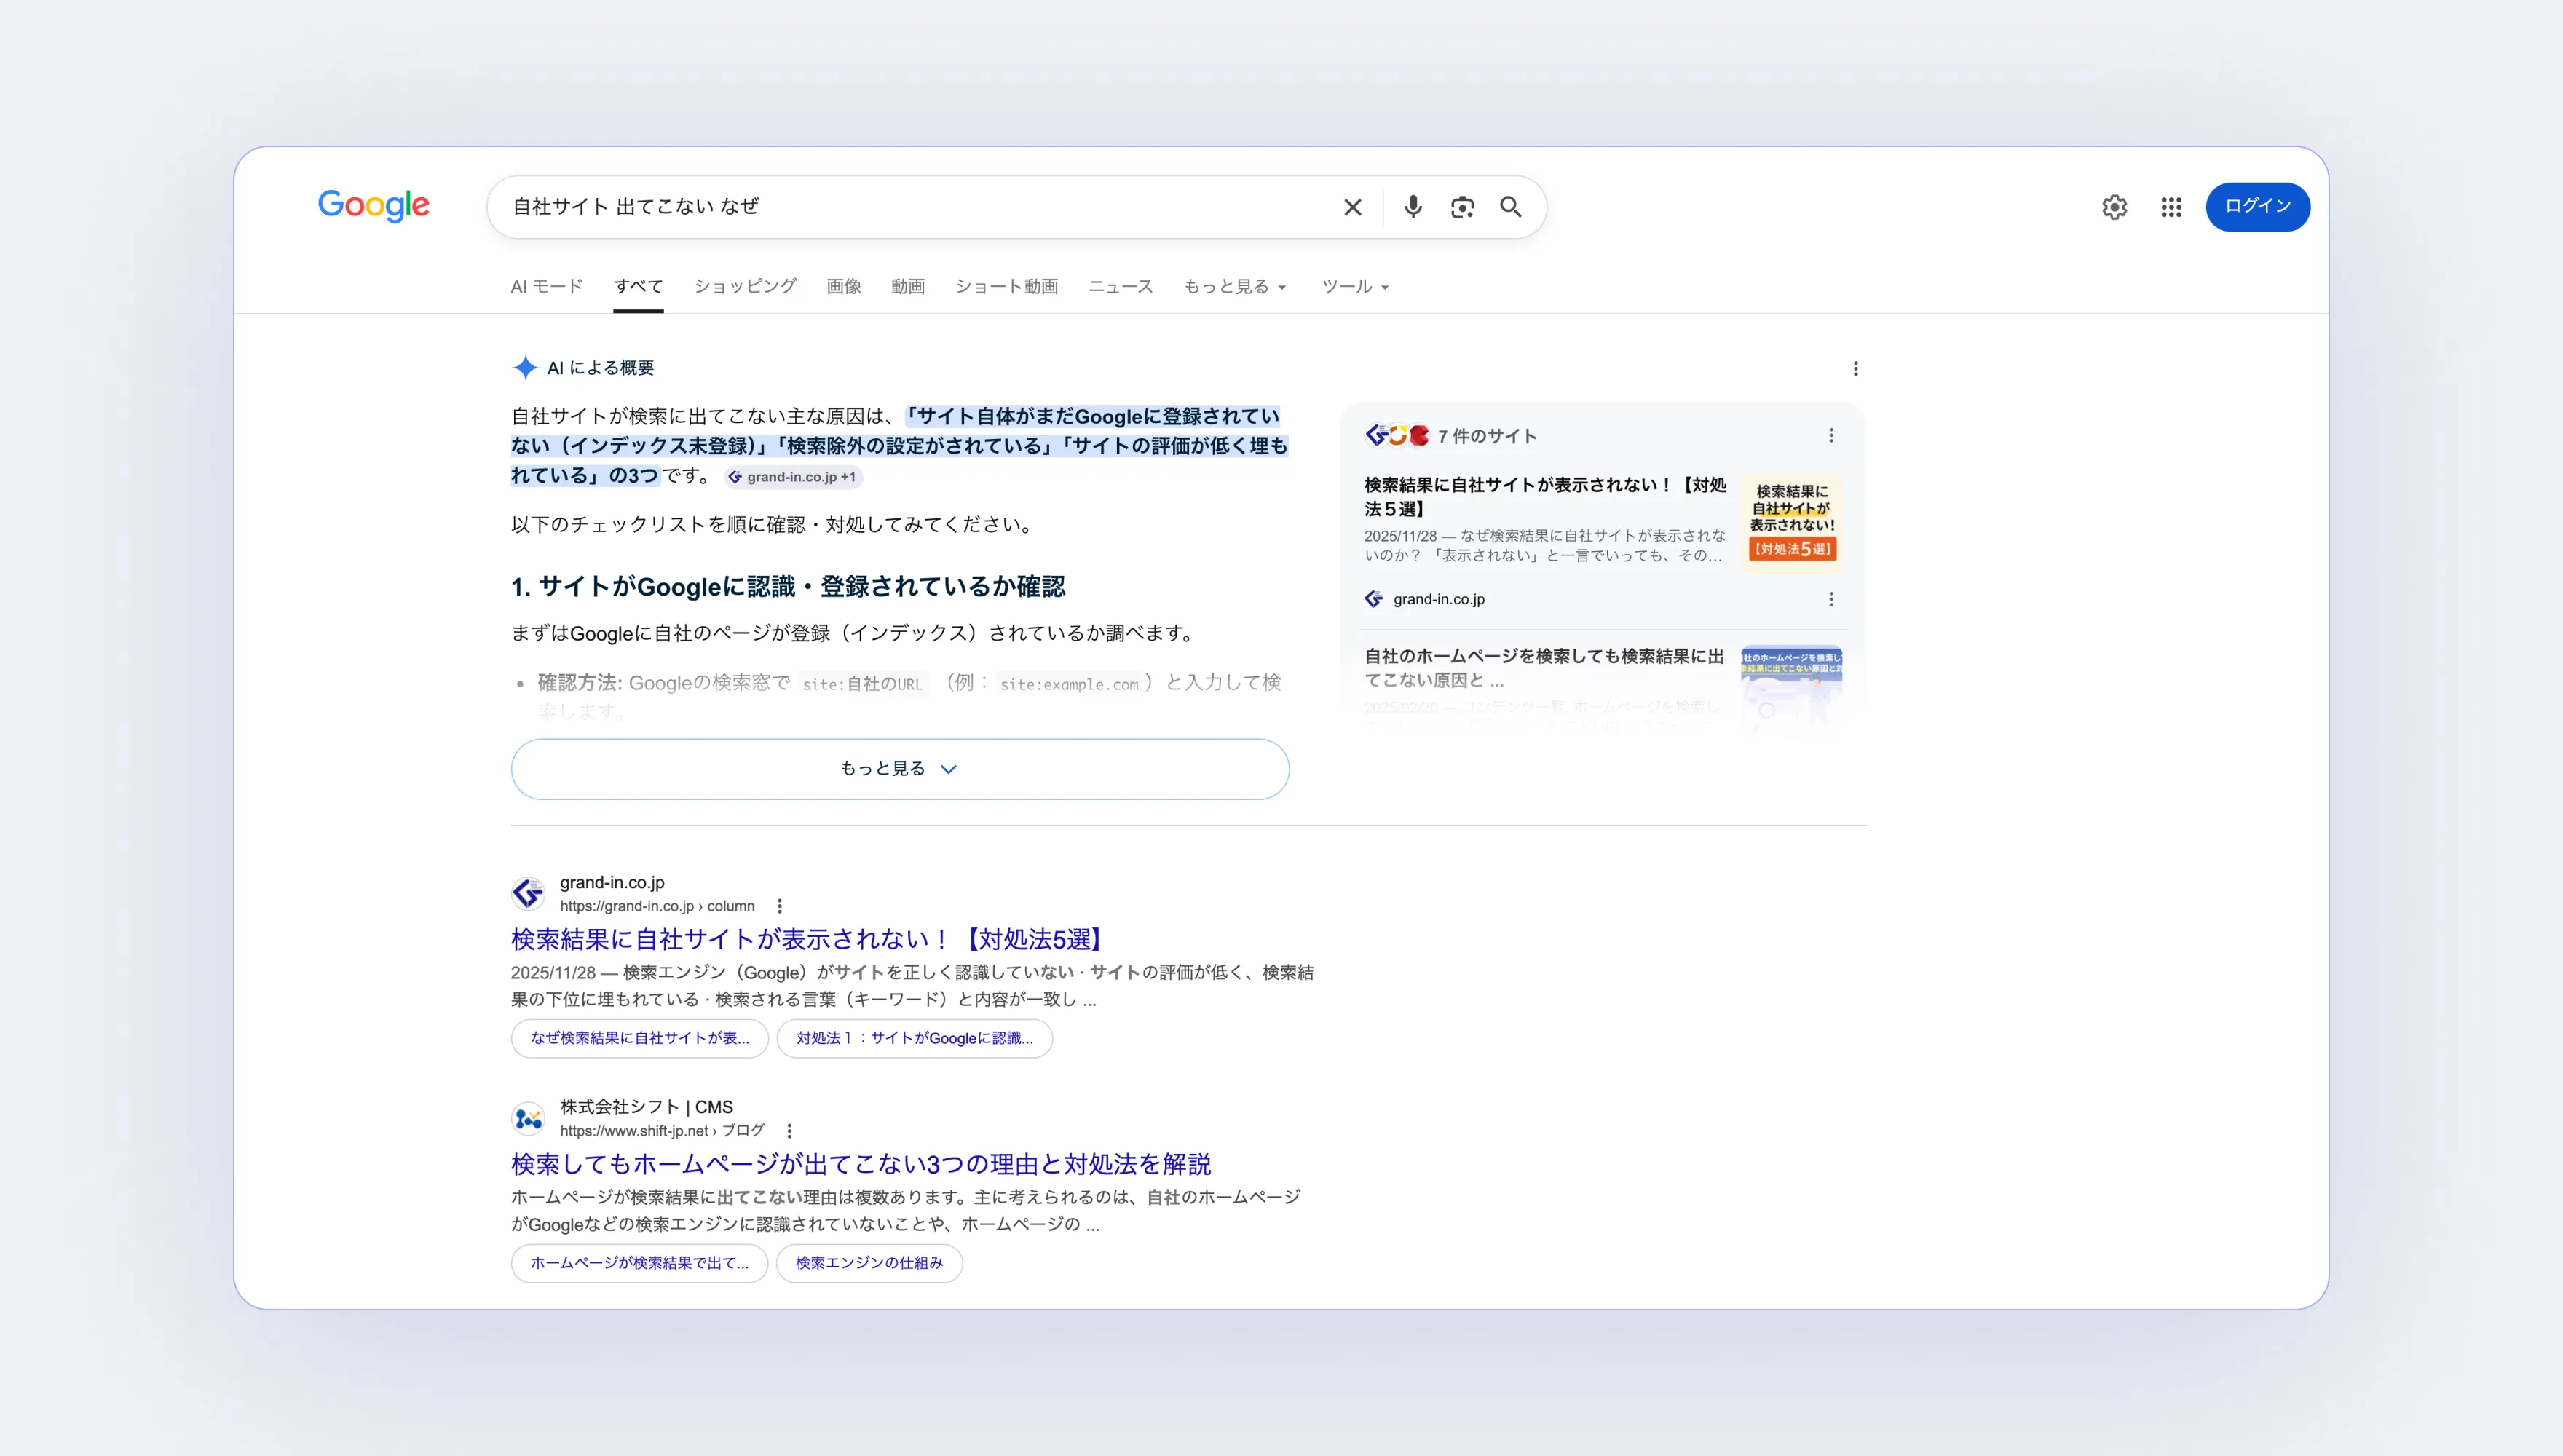Click sitelink chip 対処法１：サイトがGoogleに認識...
This screenshot has width=2563, height=1456.
pos(914,1039)
